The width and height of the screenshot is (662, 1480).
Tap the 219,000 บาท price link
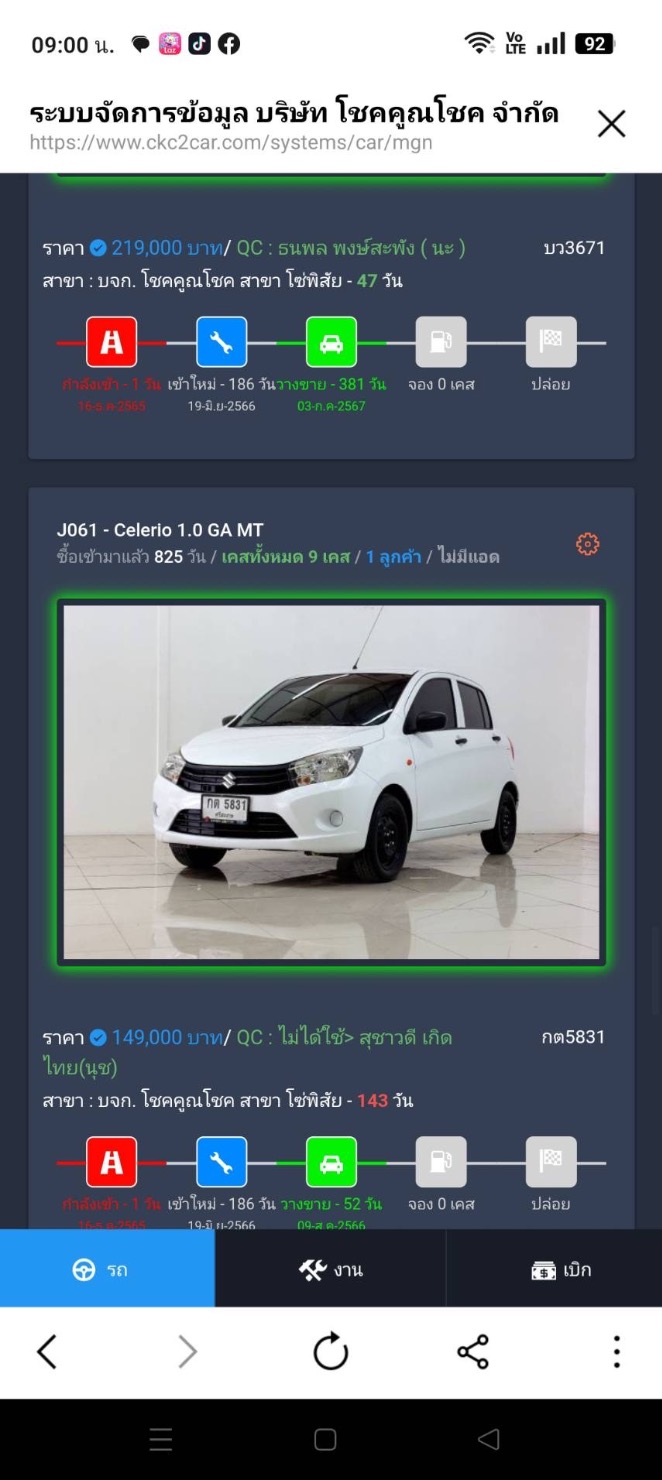(167, 247)
